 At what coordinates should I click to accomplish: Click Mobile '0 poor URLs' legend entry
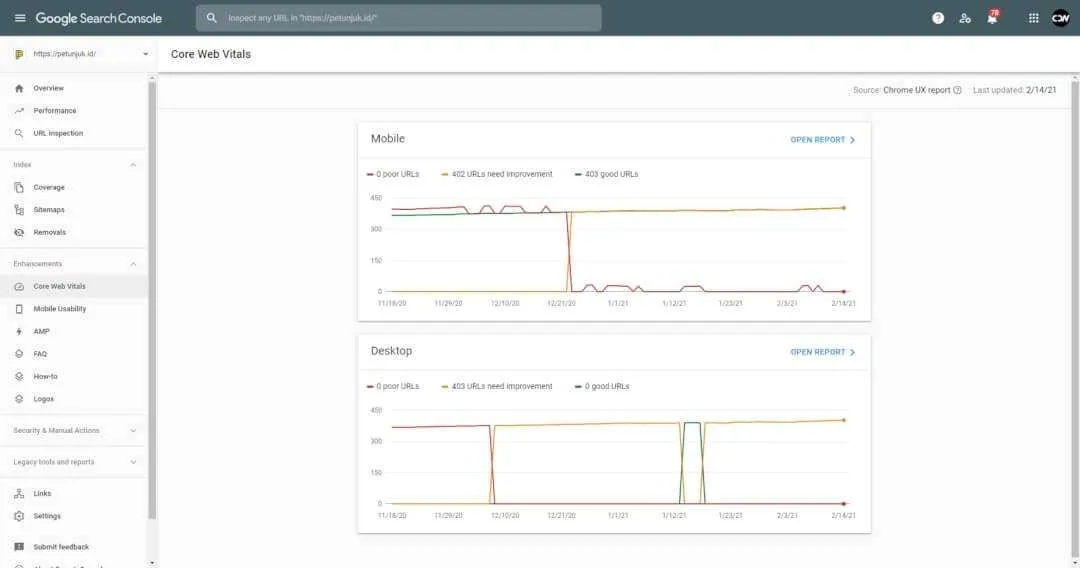[393, 174]
